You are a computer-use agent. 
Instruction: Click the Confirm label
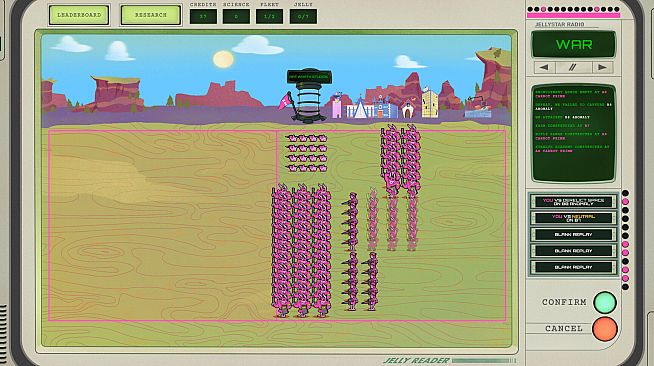point(564,302)
